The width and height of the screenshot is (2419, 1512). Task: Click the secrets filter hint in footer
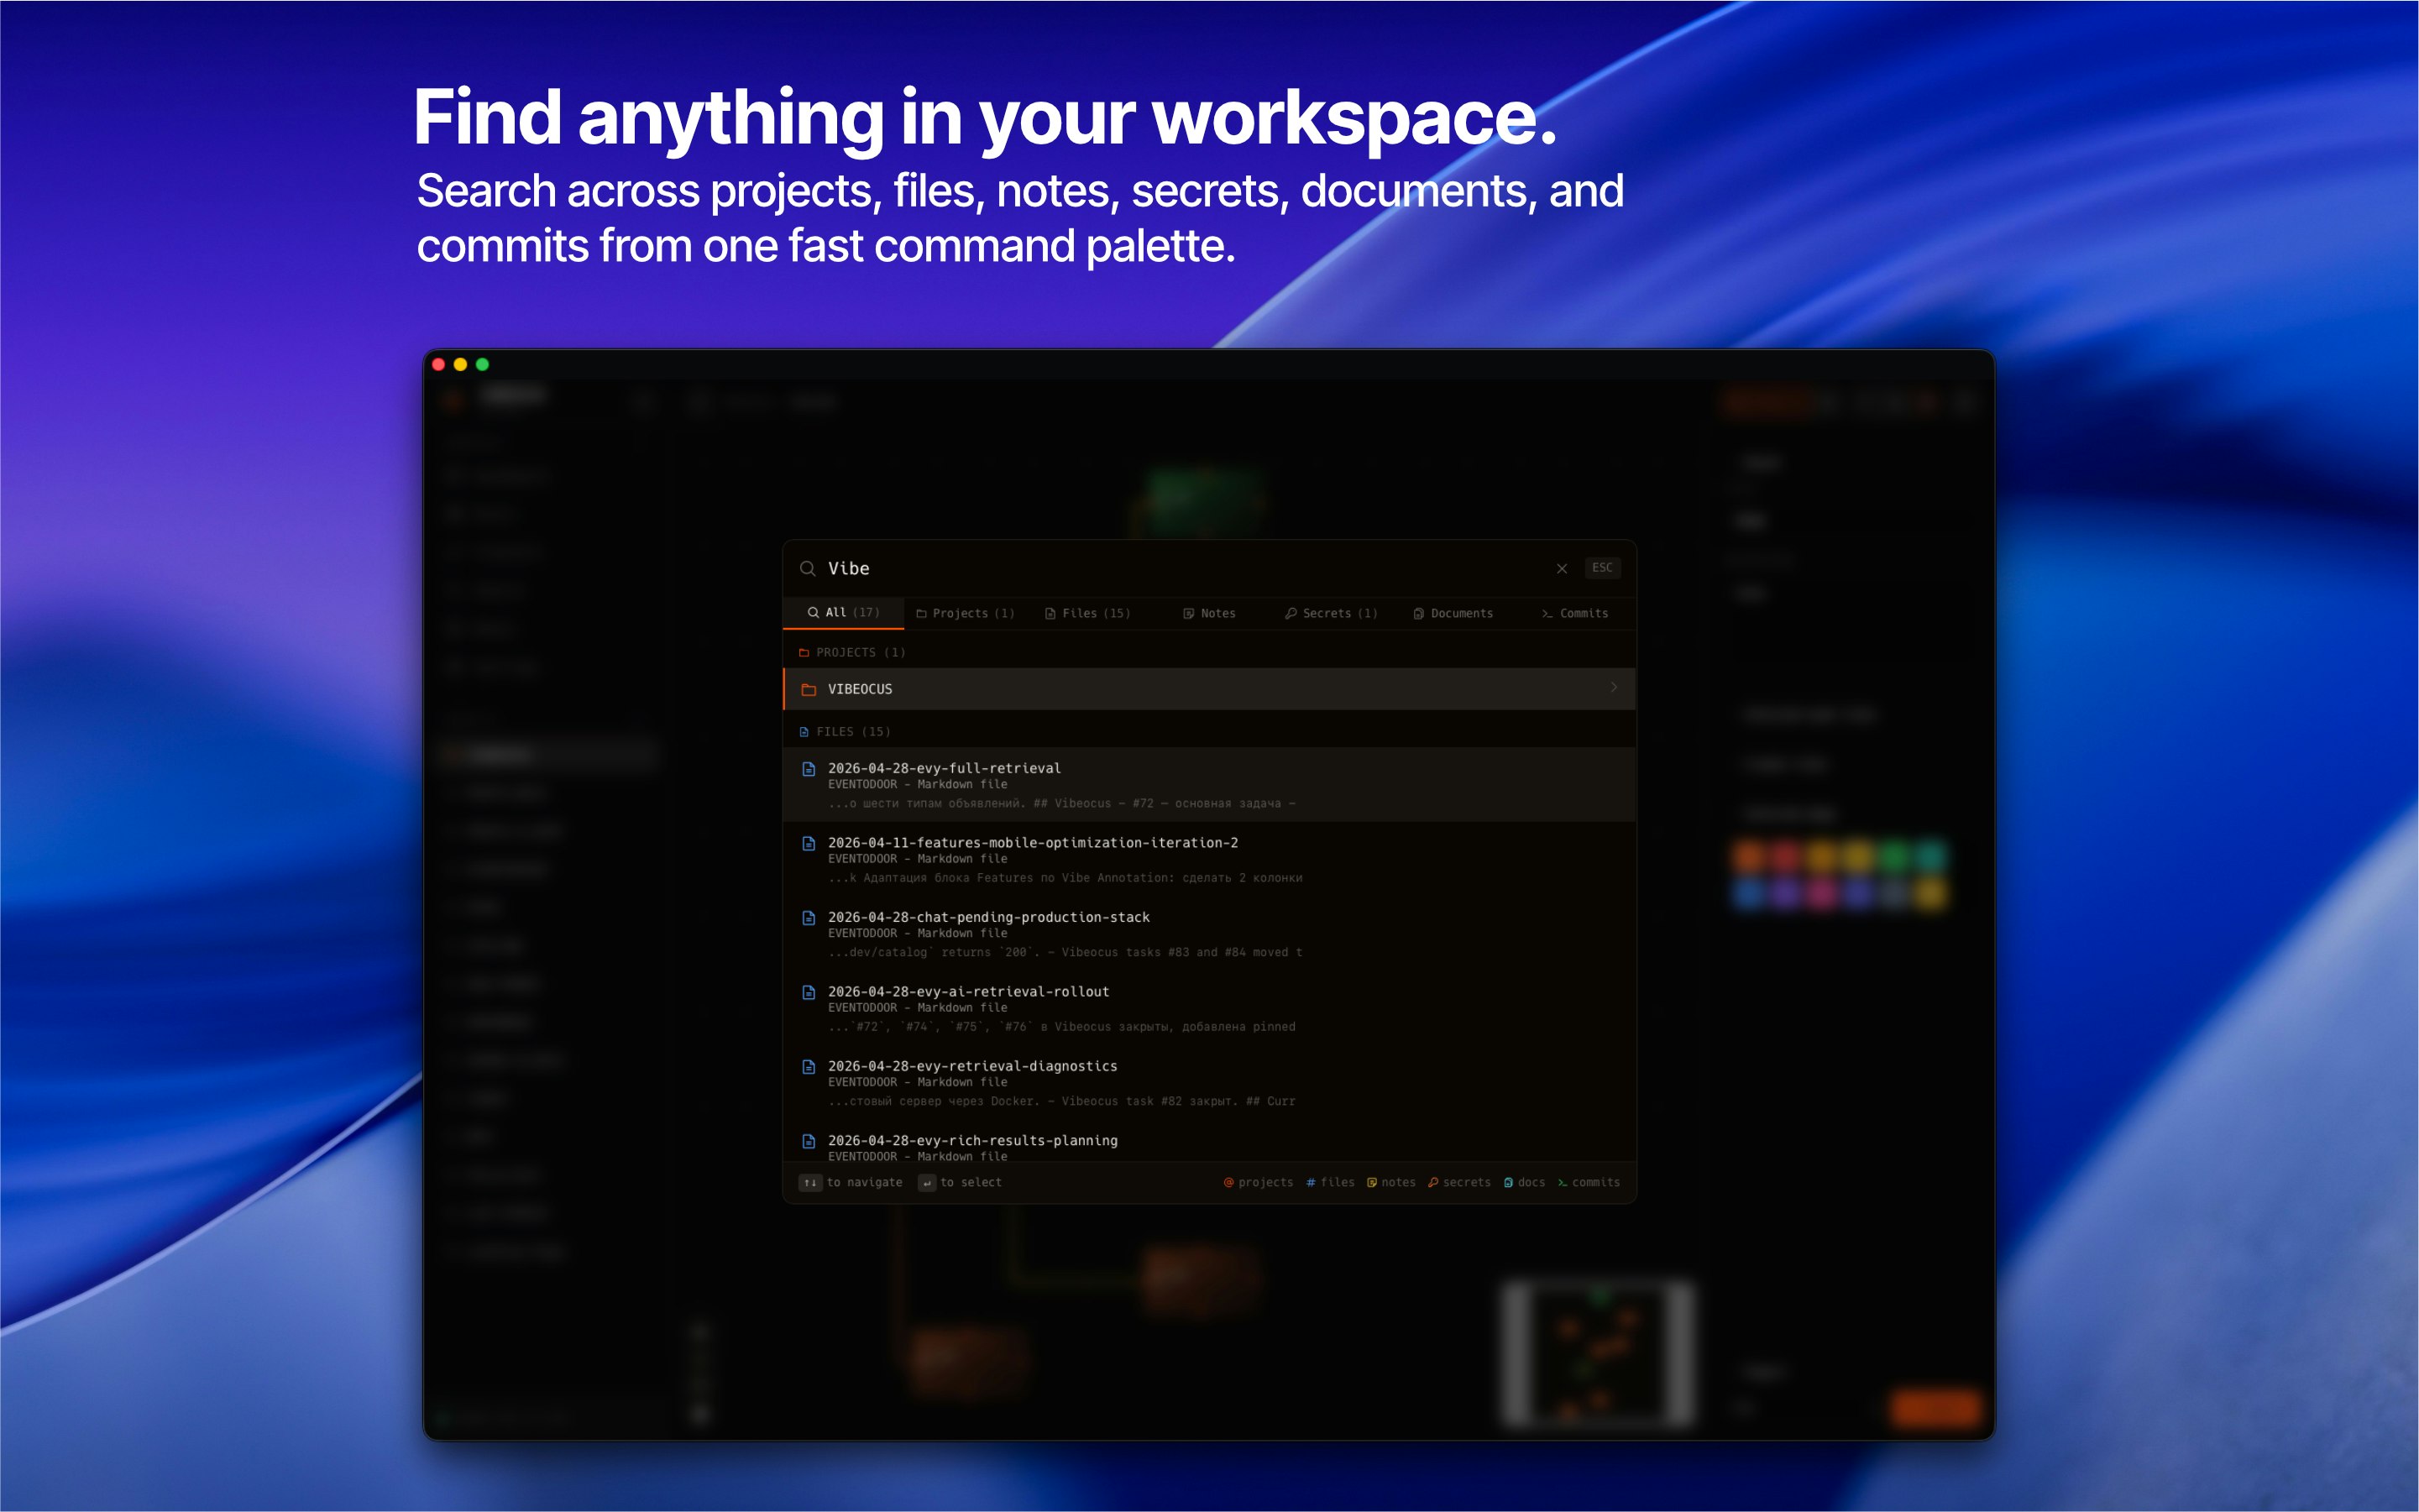1459,1182
